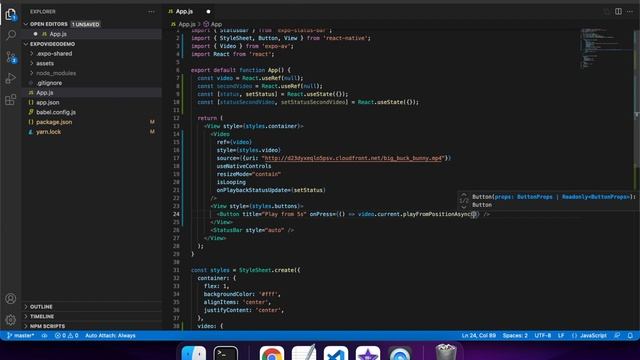Expand the Timeline section
Image resolution: width=640 pixels, height=360 pixels.
(x=42, y=316)
